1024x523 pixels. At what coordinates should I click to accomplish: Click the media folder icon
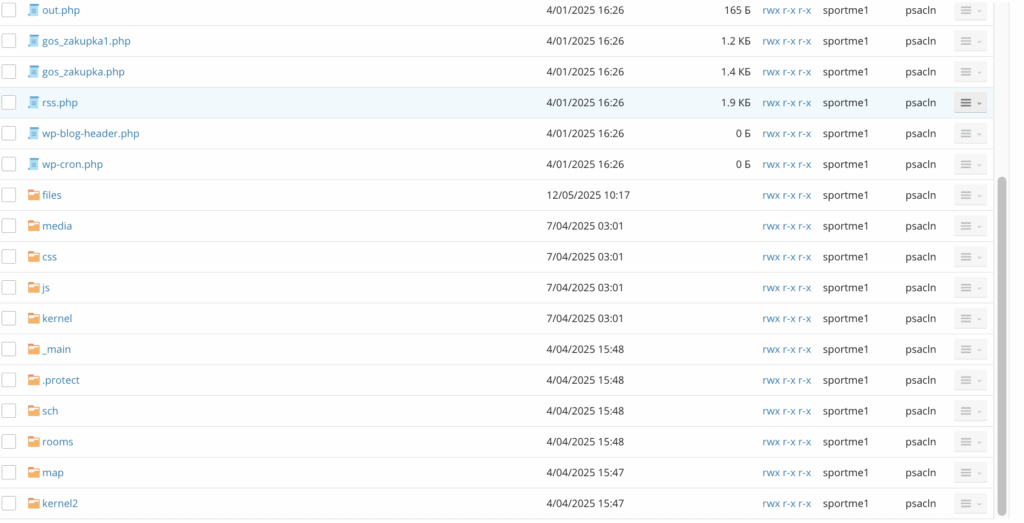34,226
